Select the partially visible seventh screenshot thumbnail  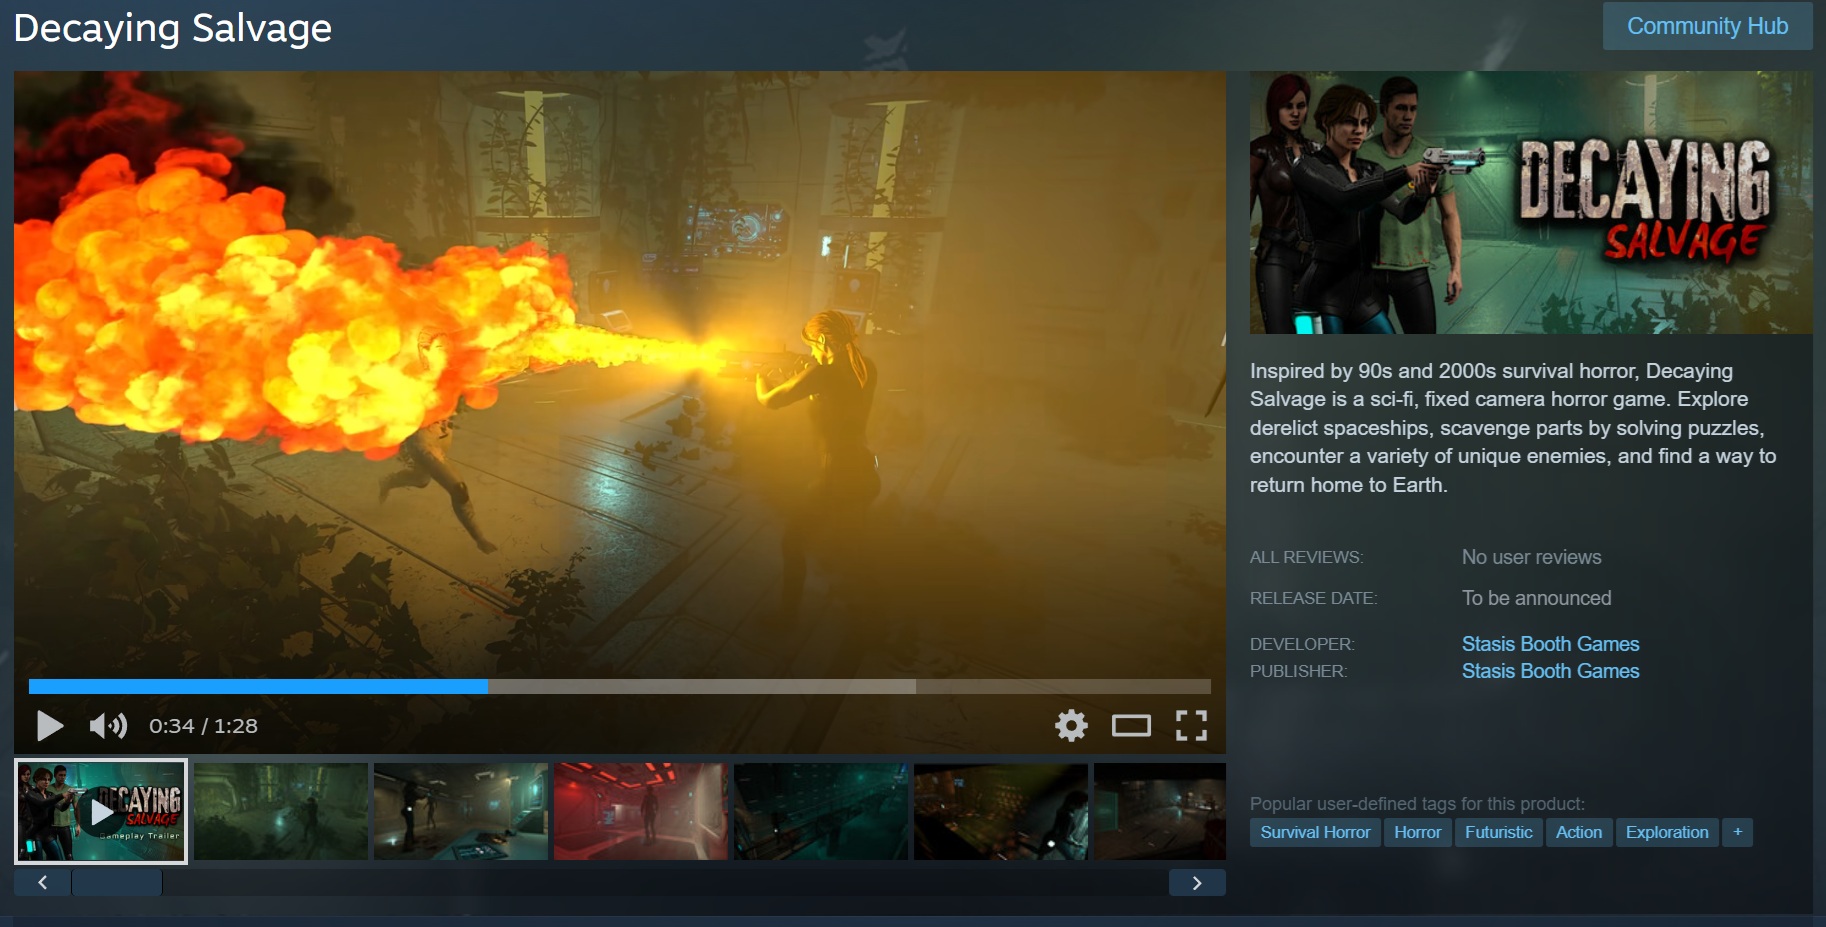[x=1160, y=811]
